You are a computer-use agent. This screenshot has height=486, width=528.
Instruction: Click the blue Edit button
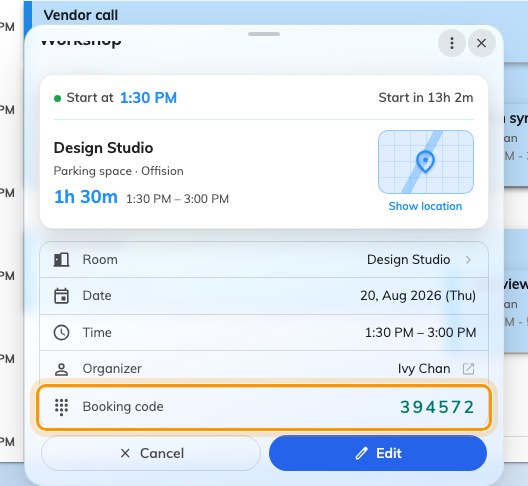click(x=378, y=453)
